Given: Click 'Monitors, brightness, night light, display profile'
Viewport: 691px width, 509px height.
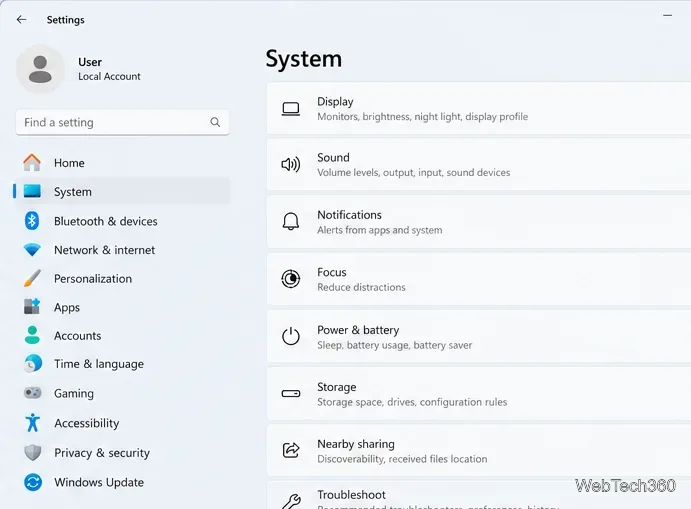Looking at the screenshot, I should point(423,117).
